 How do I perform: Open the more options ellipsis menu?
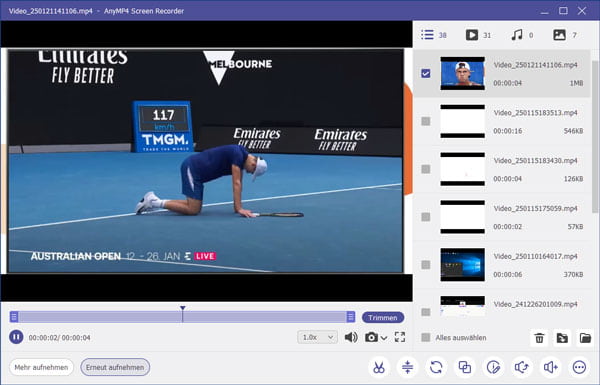pyautogui.click(x=579, y=367)
